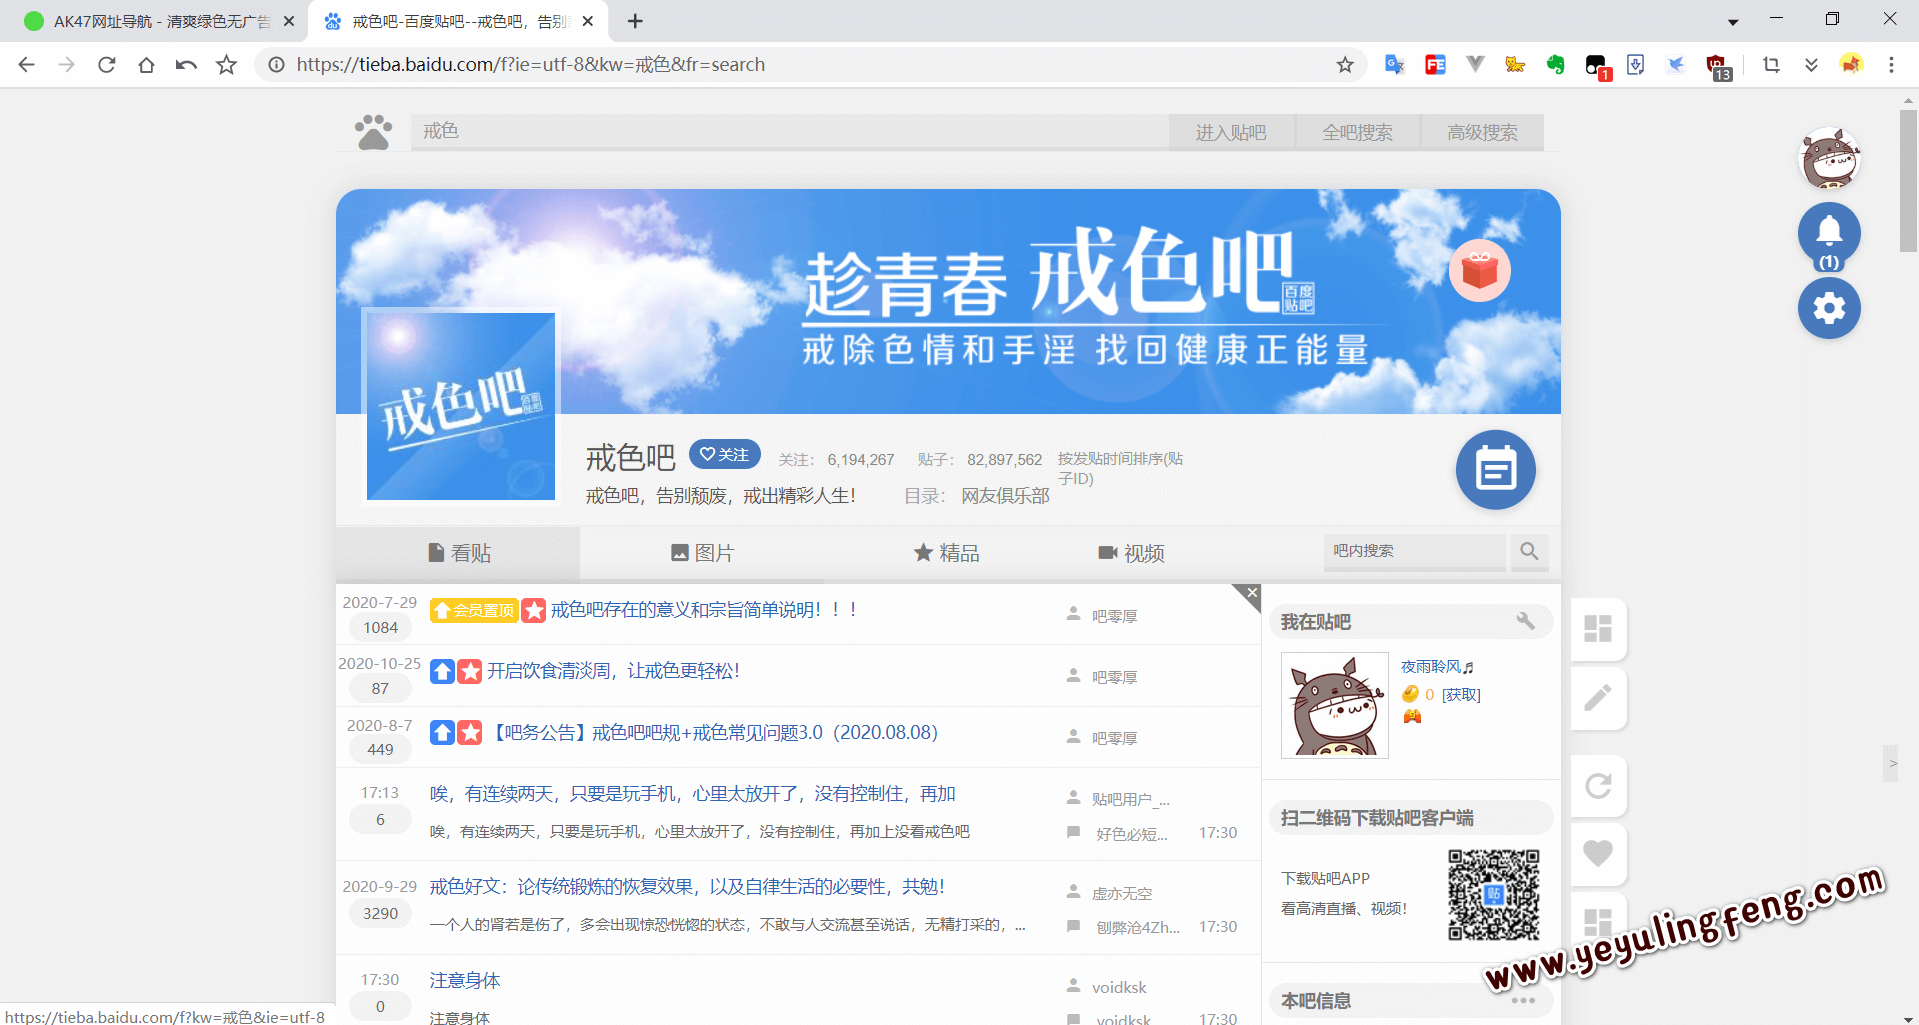Image resolution: width=1919 pixels, height=1025 pixels.
Task: Expand the extensions overflow chevron
Action: point(1811,65)
